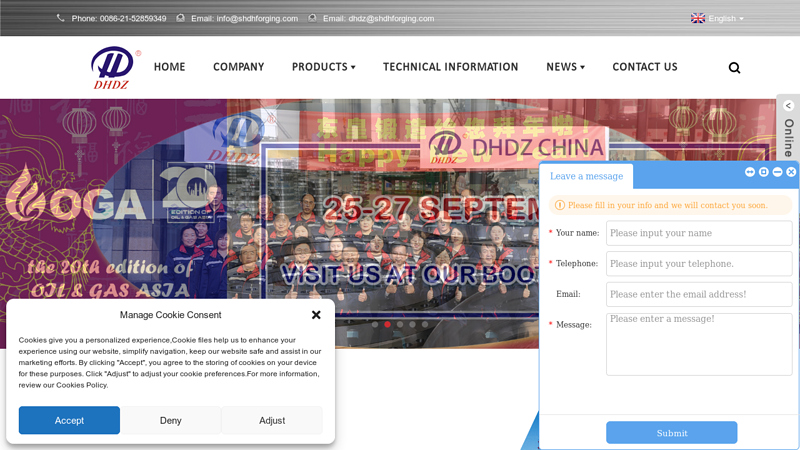Screen dimensions: 800x450
Task: Minimize the Leave a message window
Action: (777, 172)
